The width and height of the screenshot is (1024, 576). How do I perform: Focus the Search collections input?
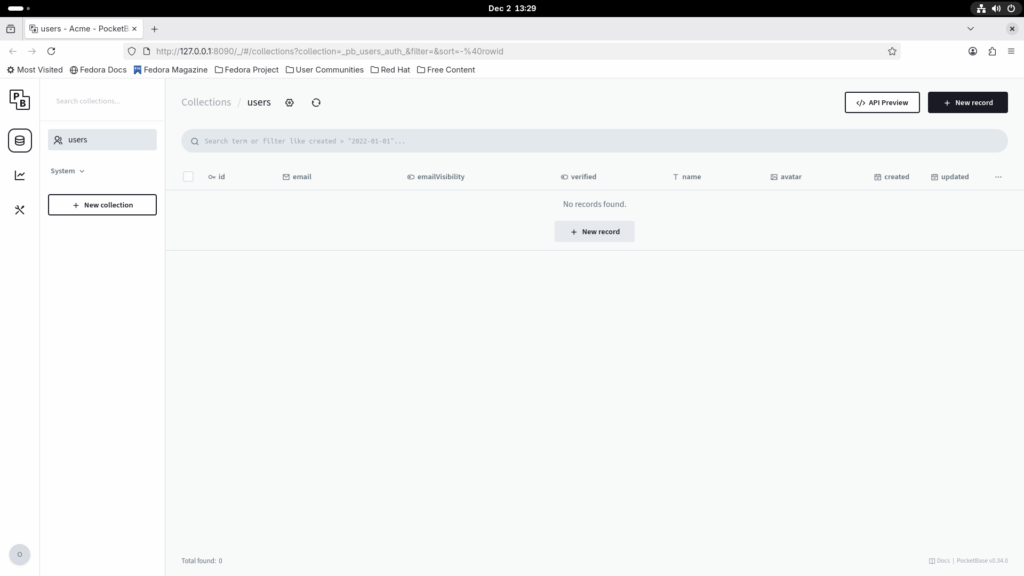(102, 101)
